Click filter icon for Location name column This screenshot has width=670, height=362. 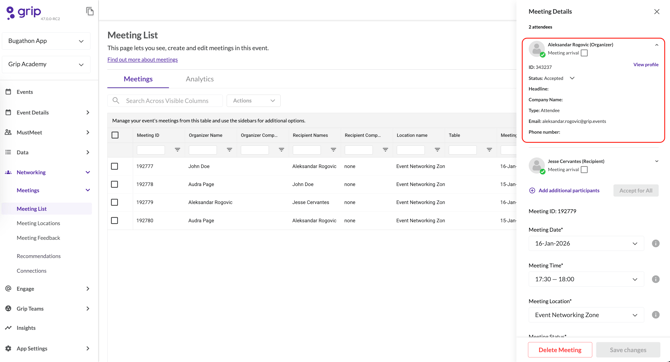pos(437,150)
